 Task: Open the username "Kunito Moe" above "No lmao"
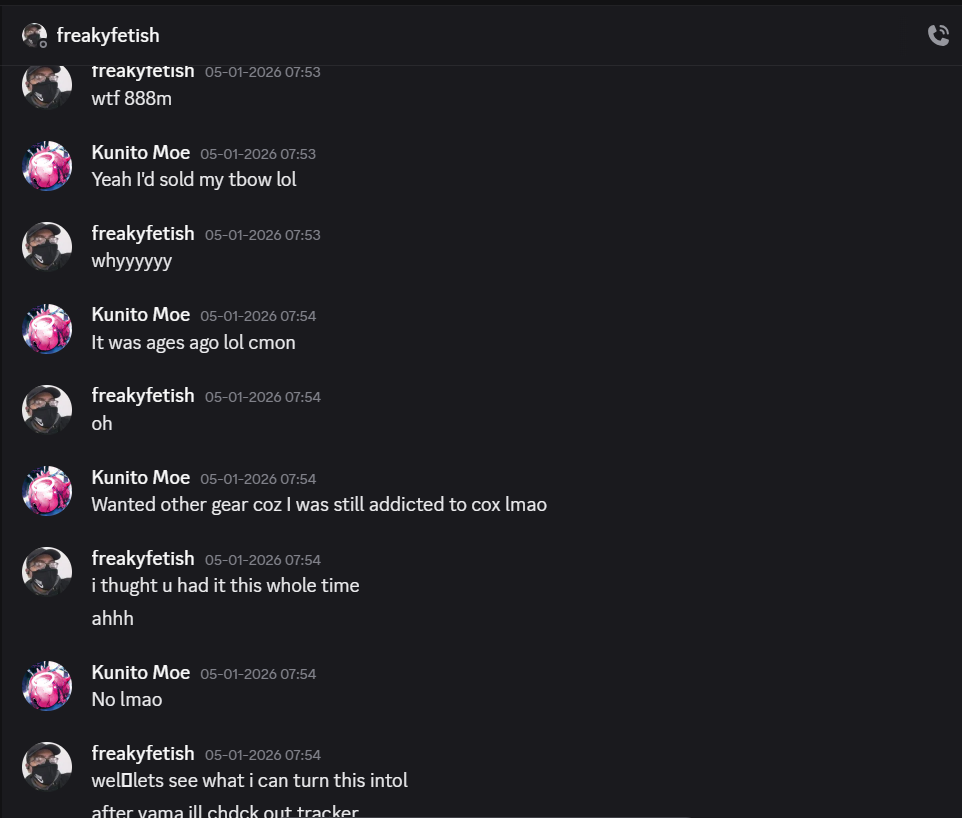[x=140, y=672]
